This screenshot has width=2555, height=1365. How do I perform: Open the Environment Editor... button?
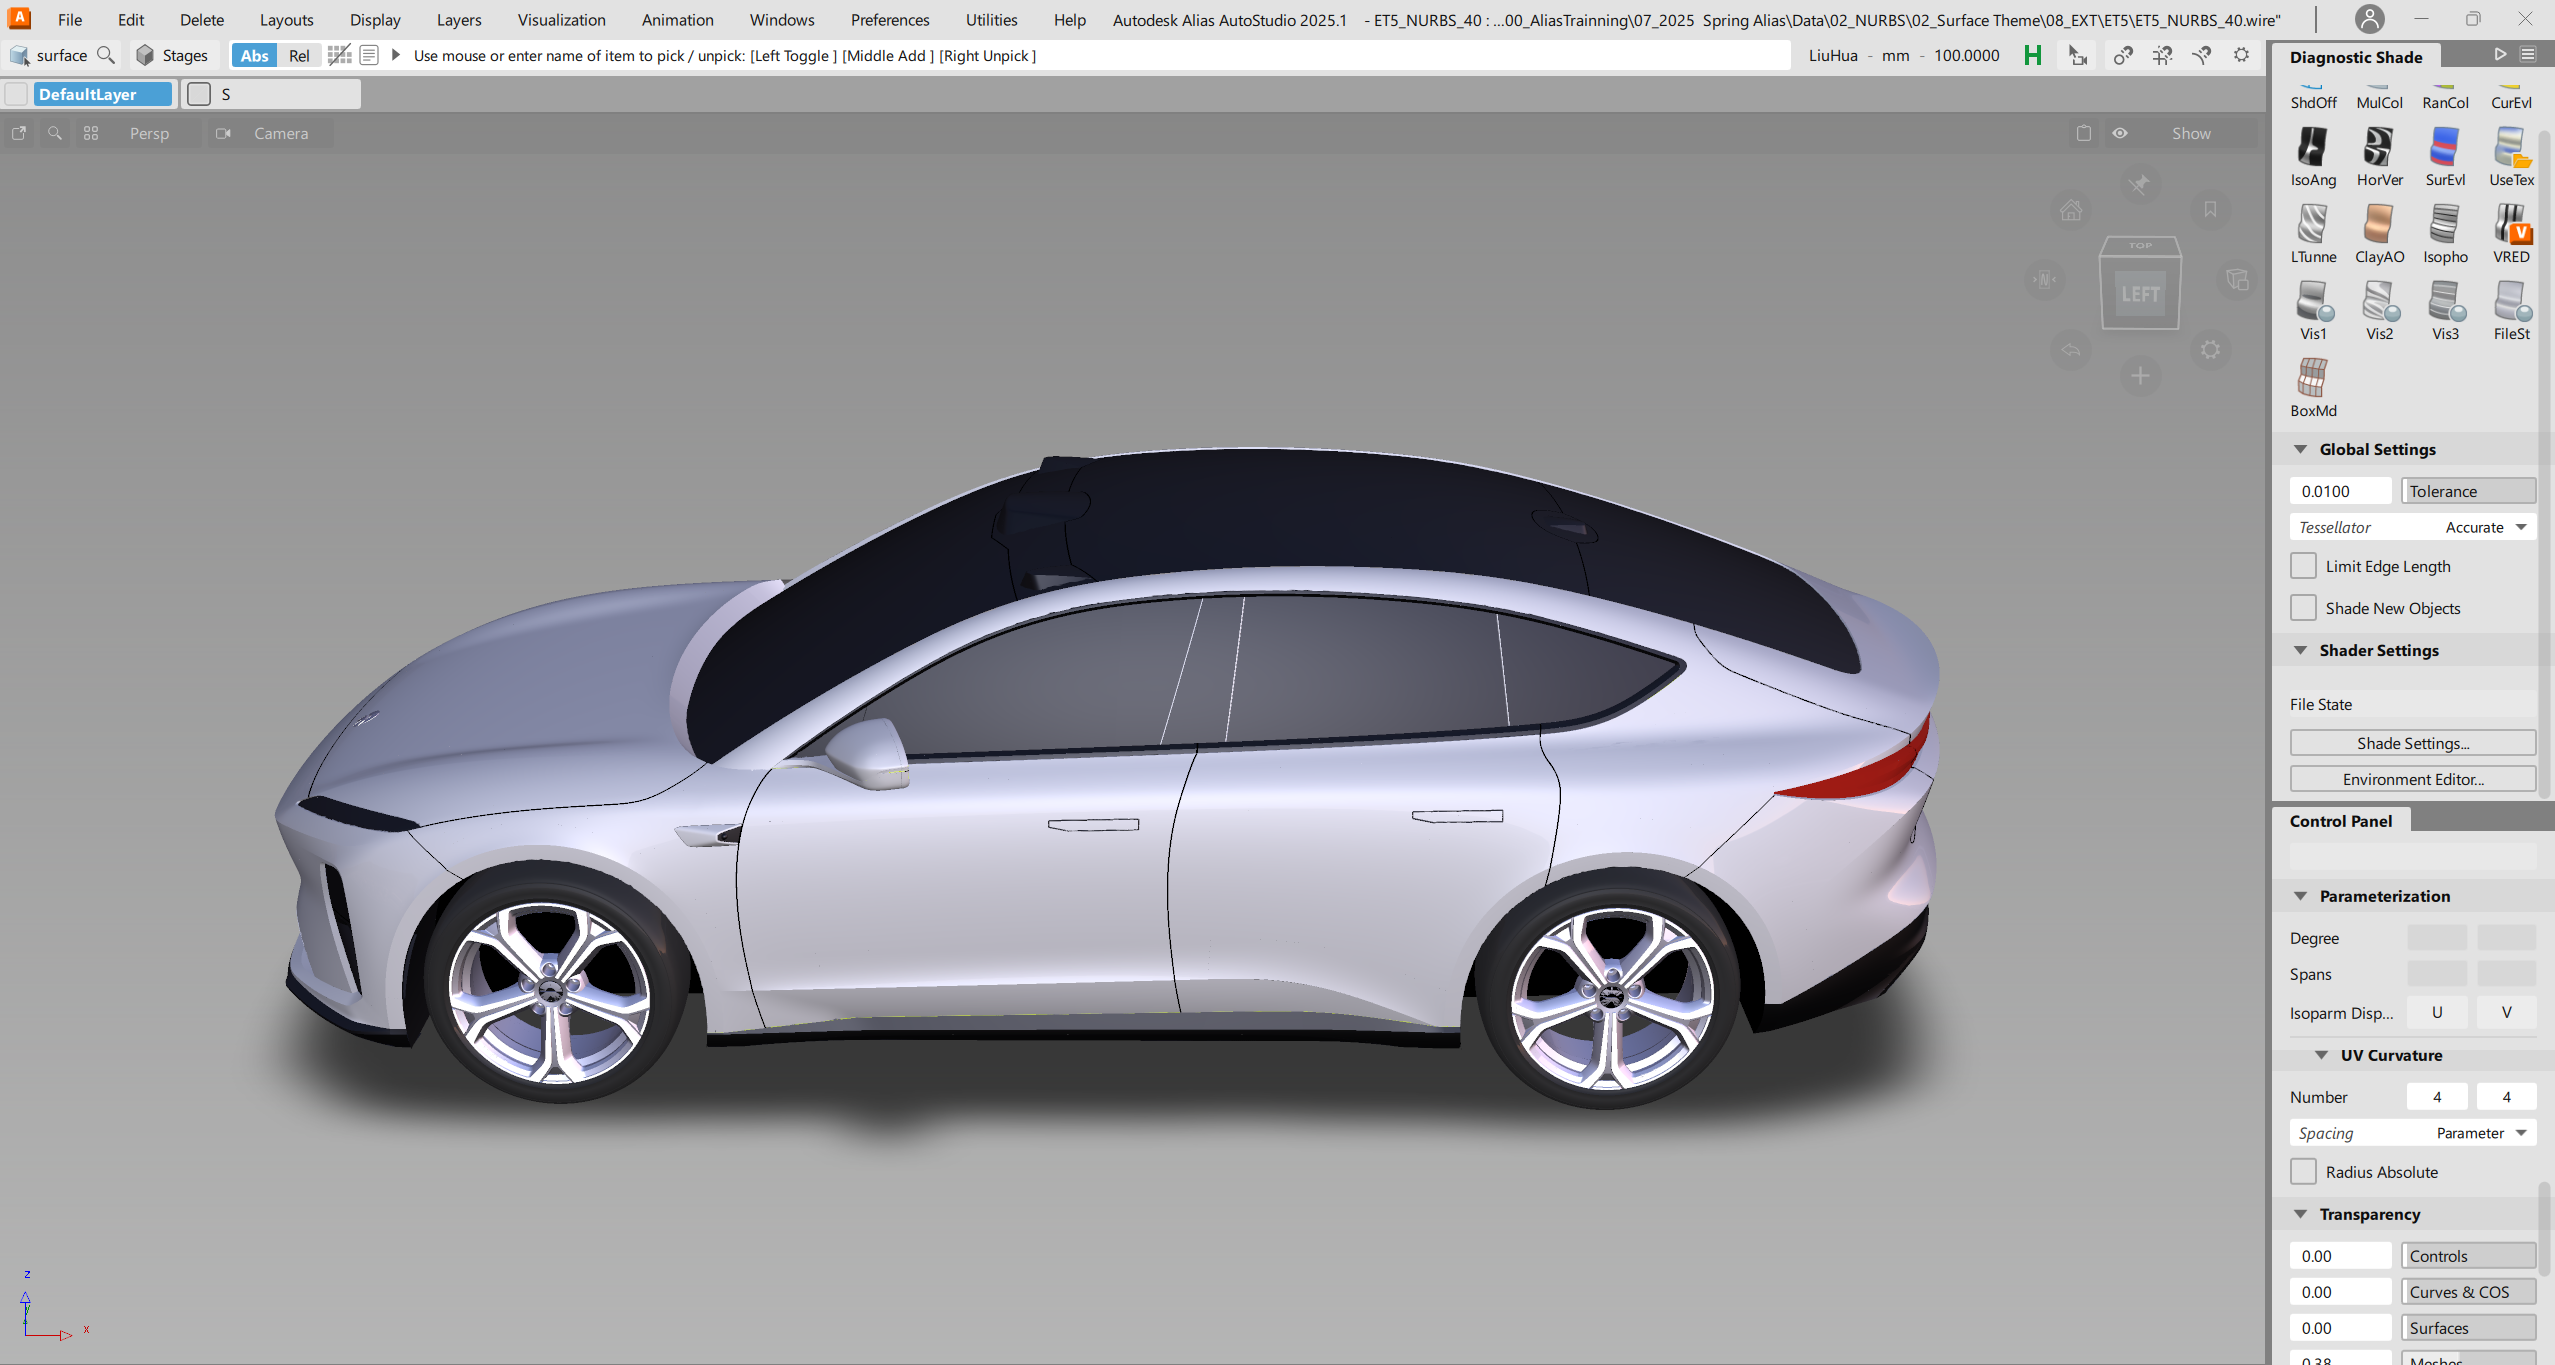2412,779
